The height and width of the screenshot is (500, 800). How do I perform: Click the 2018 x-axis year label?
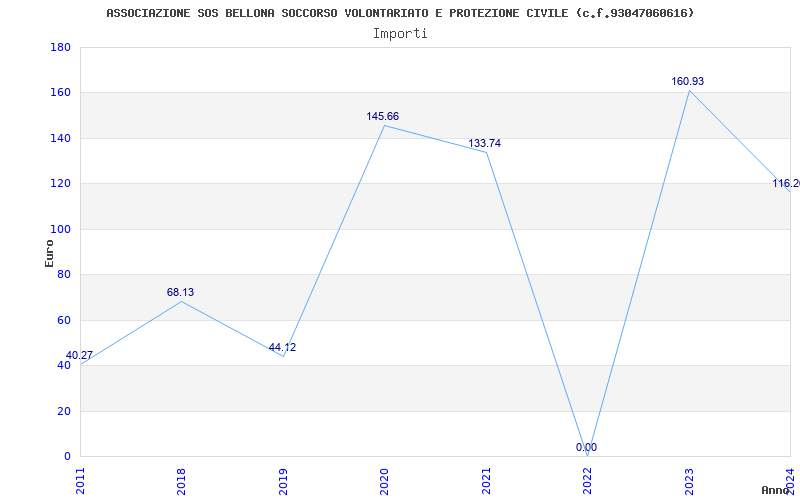(181, 481)
